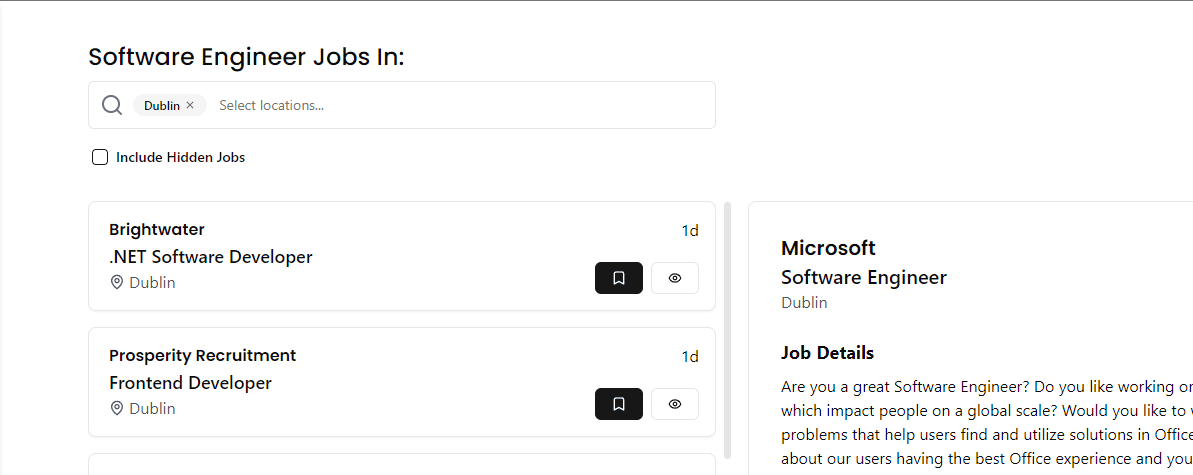
Task: Bookmark the Brightwater .NET Software Developer job
Action: click(618, 278)
